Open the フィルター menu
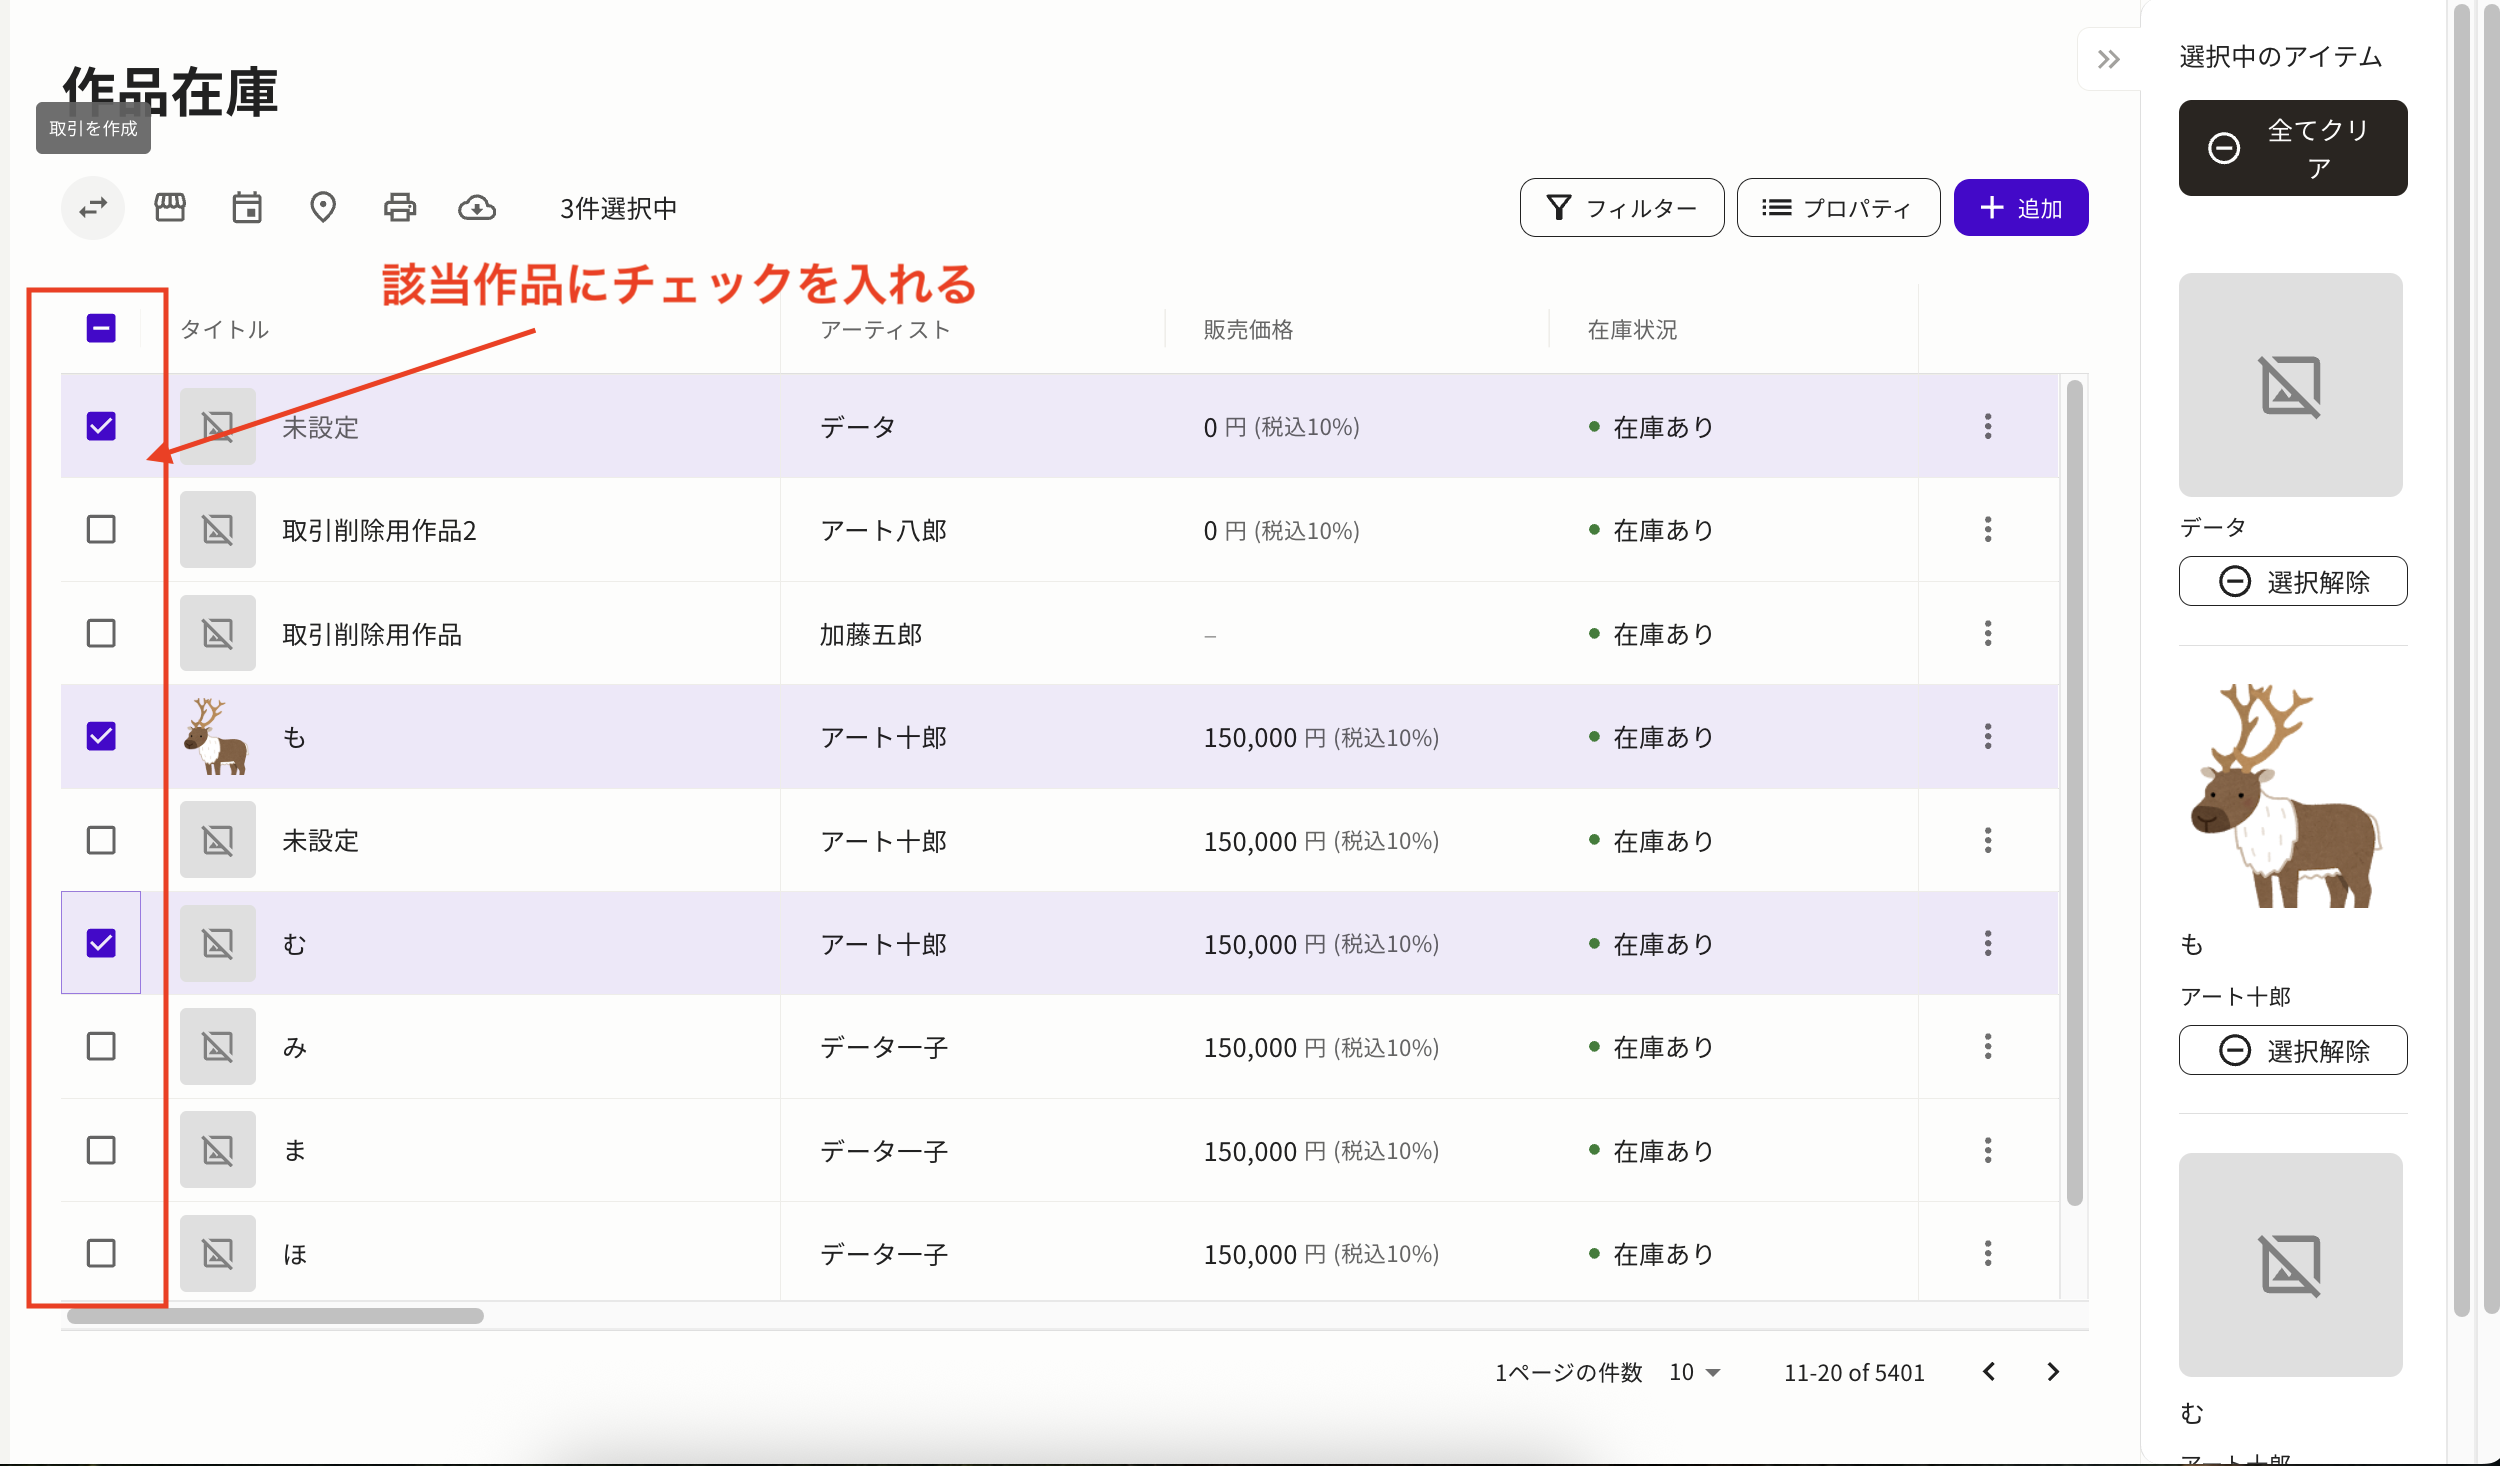Viewport: 2500px width, 1466px height. coord(1621,207)
